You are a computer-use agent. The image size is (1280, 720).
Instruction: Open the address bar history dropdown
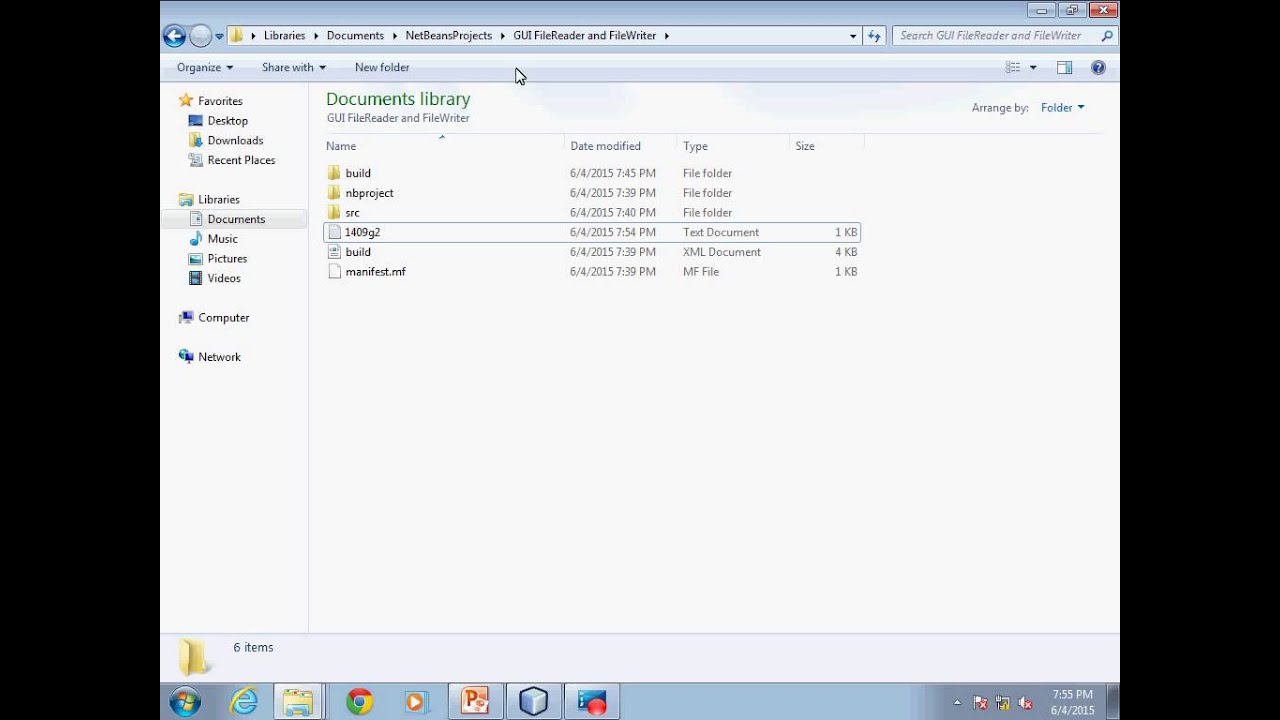point(853,36)
